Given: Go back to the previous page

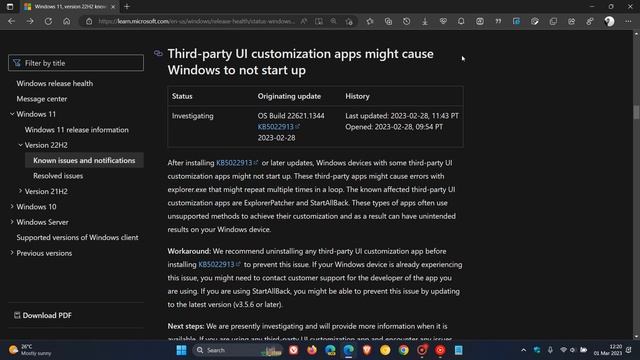Looking at the screenshot, I should pos(11,21).
